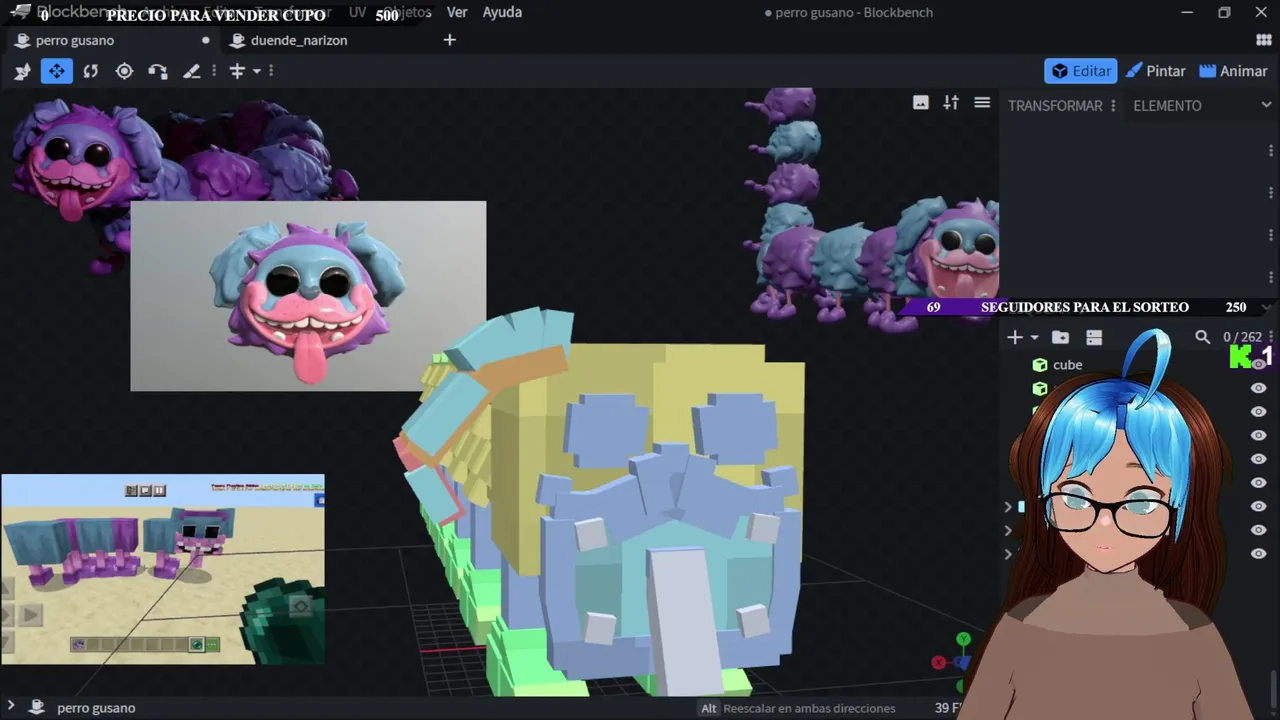The height and width of the screenshot is (720, 1280).
Task: Click the outliner toggle options icon
Action: pos(1094,337)
